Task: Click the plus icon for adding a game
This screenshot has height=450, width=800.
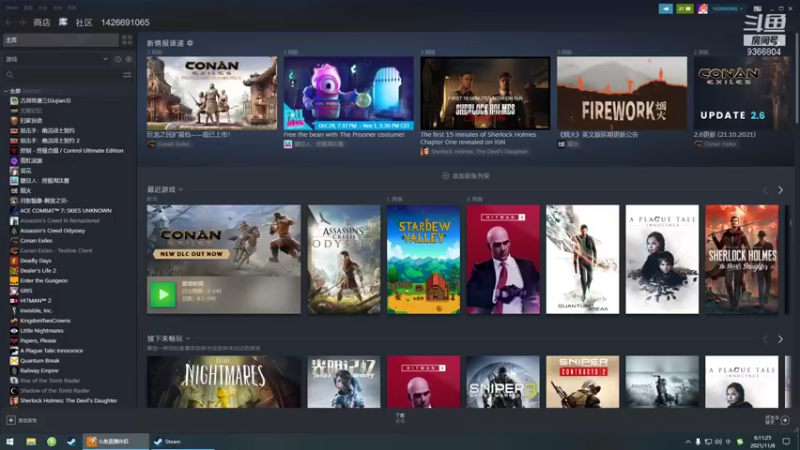Action: coord(11,420)
